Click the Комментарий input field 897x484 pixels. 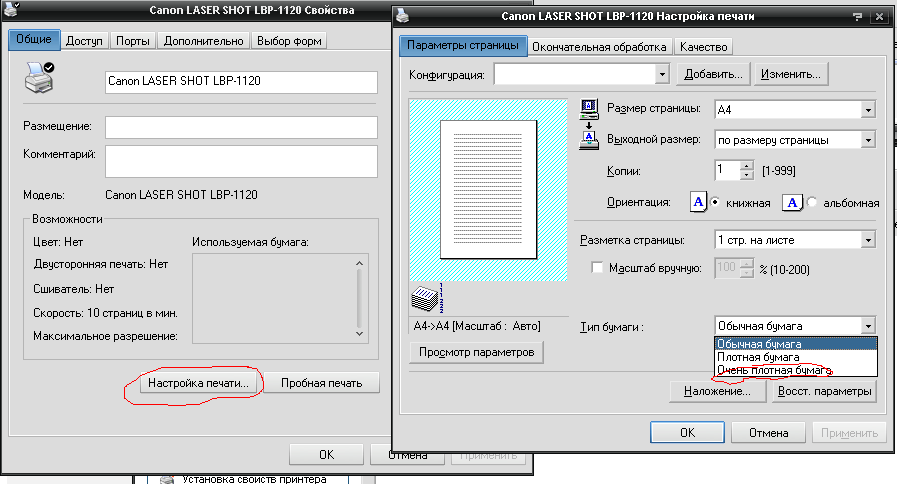coord(241,161)
